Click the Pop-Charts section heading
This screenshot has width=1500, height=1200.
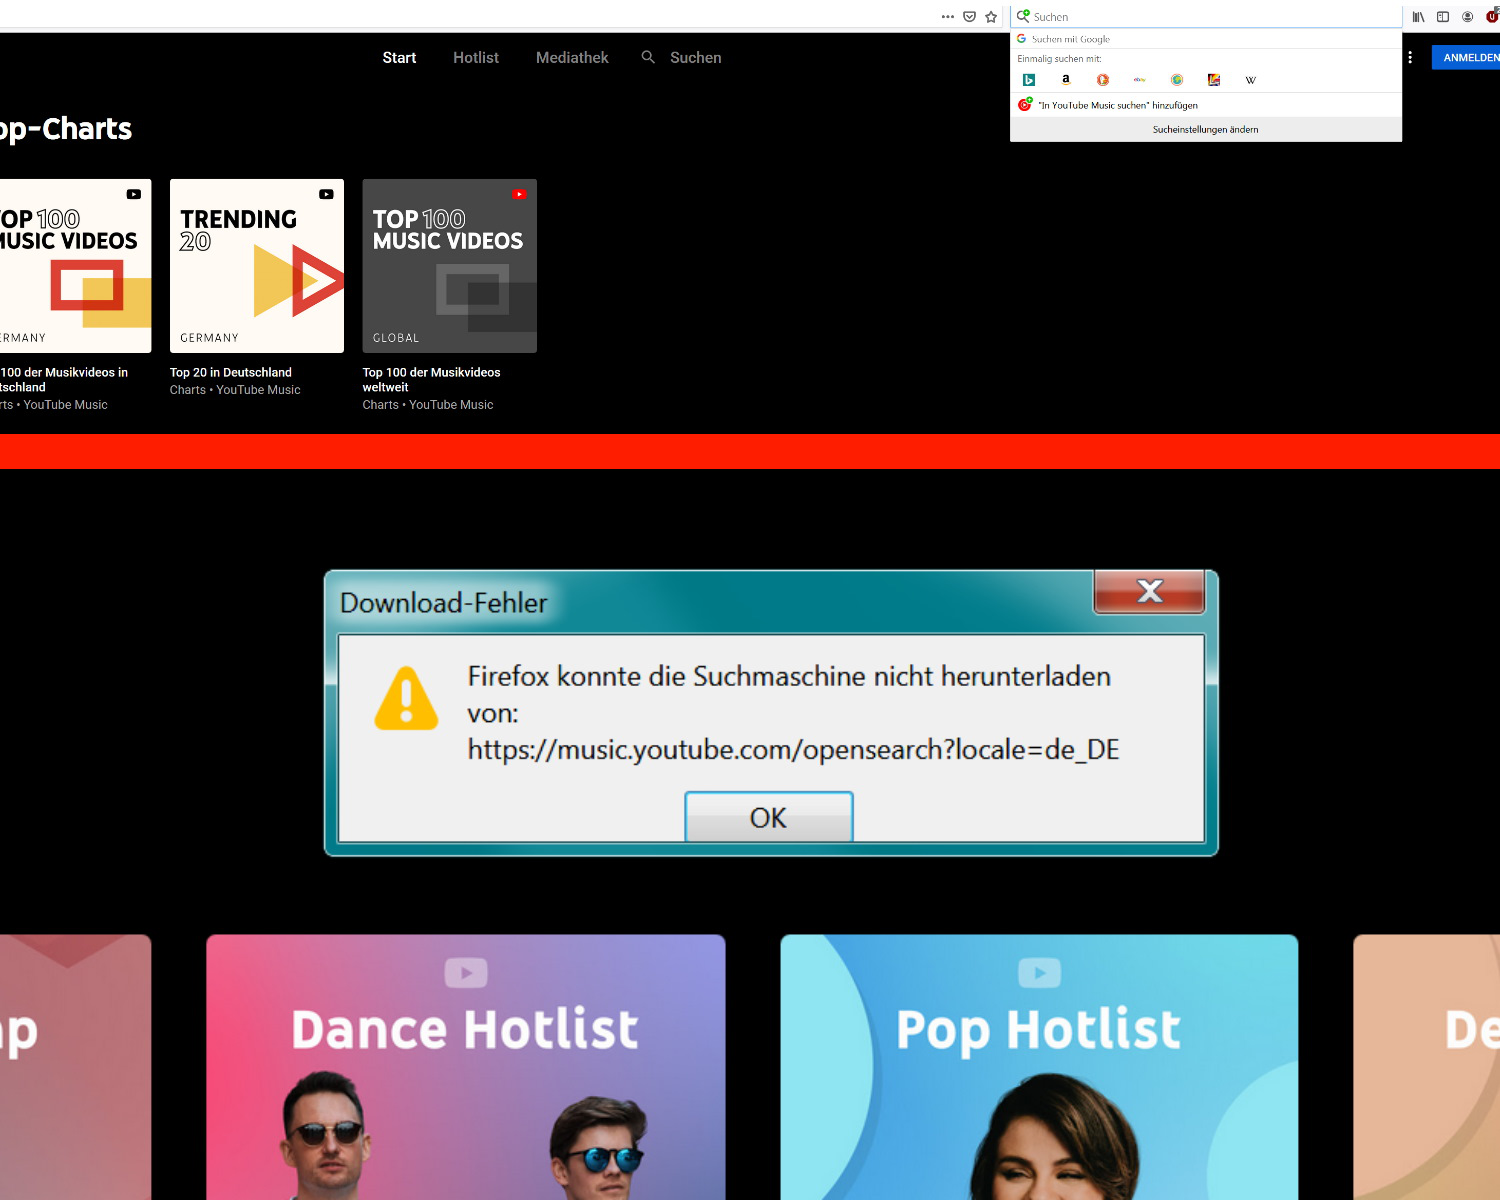(66, 129)
